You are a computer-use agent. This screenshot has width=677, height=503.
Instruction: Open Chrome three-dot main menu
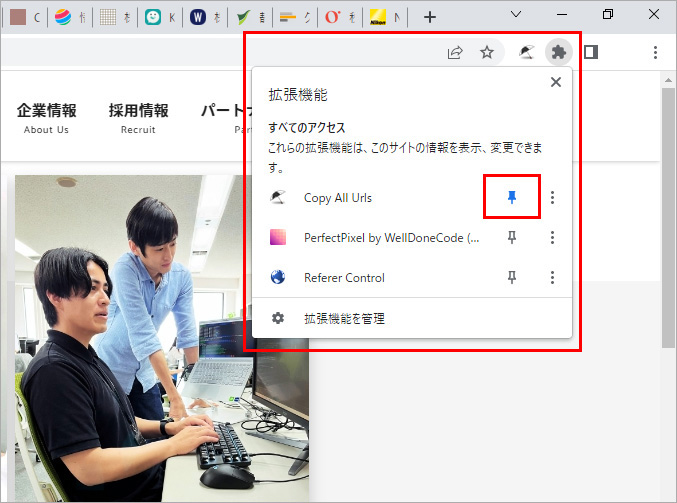click(x=655, y=52)
